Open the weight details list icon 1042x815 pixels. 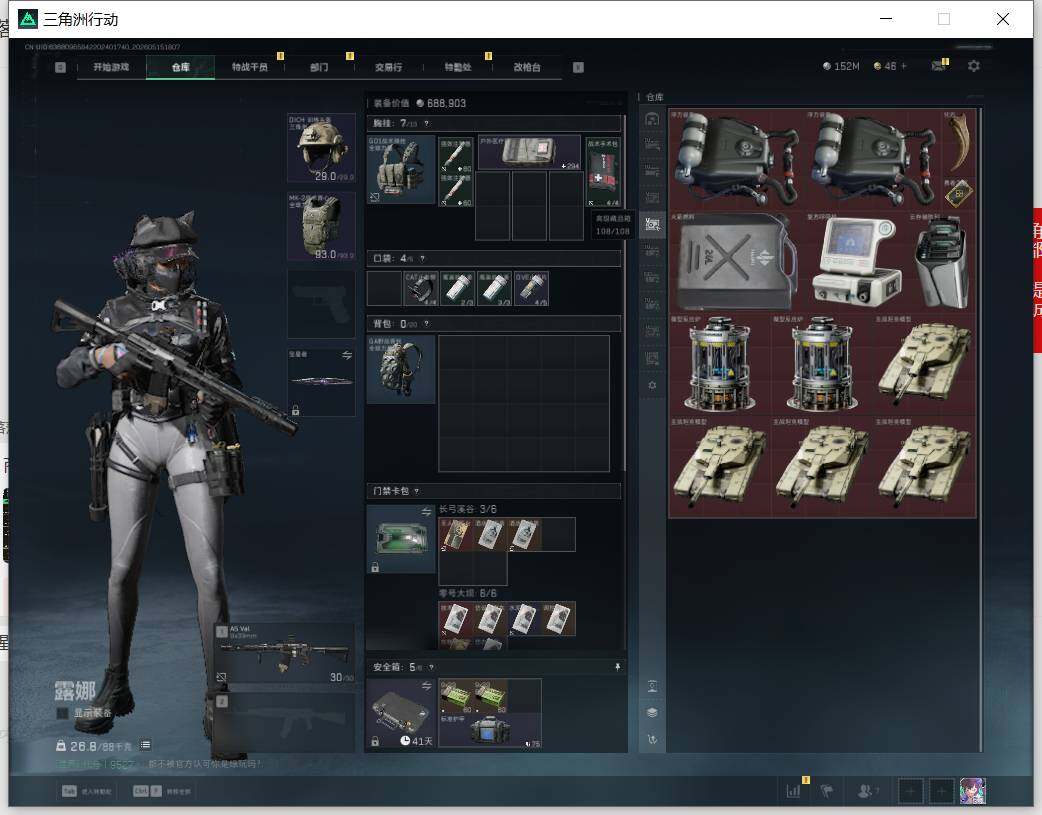[x=146, y=745]
